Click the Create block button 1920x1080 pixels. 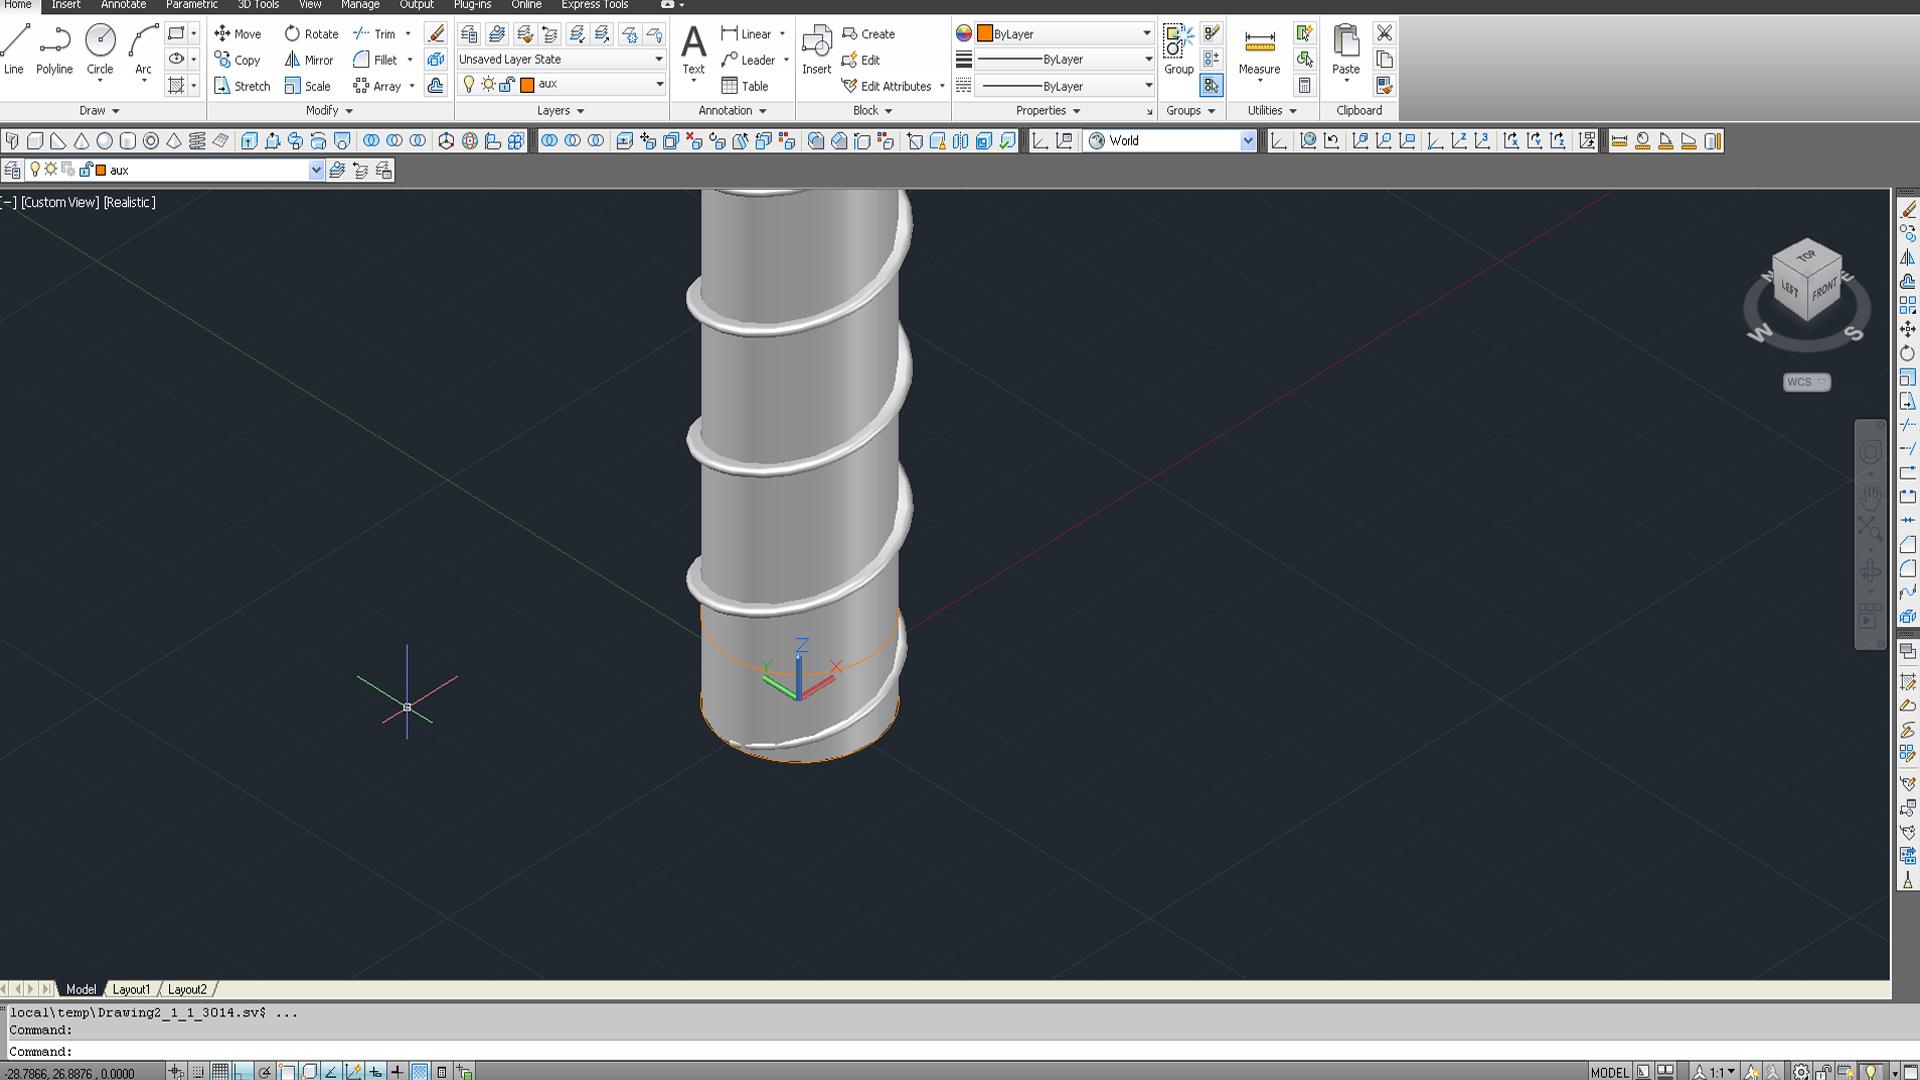(x=868, y=33)
